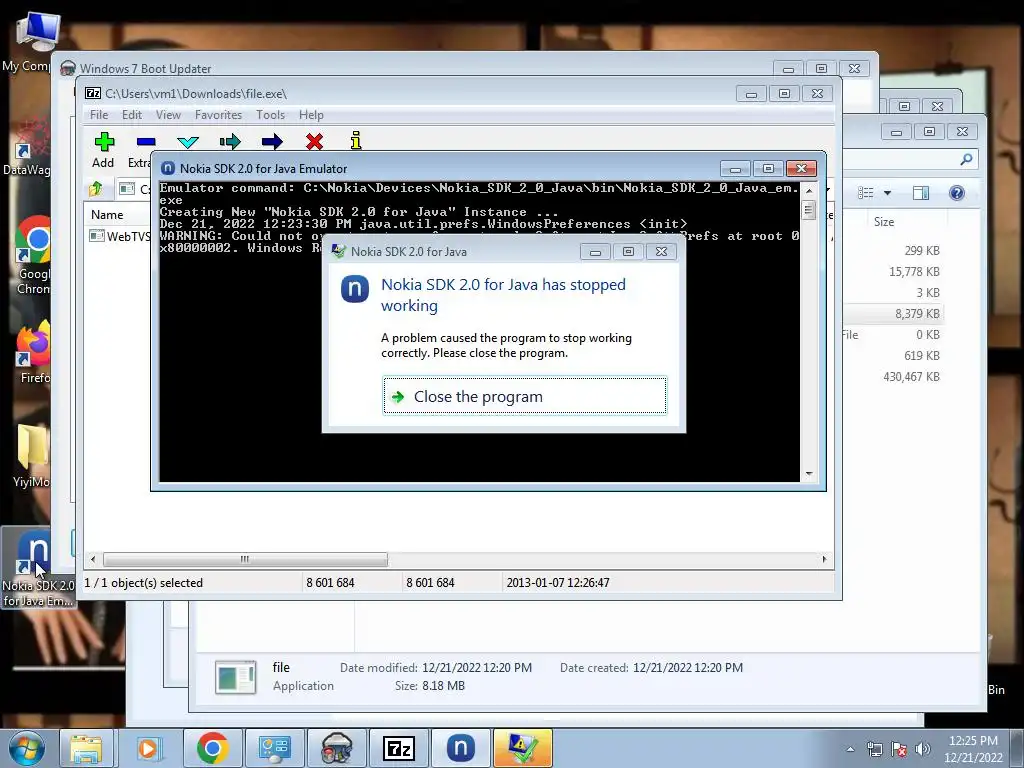Select the WebTVS file row in 7-Zip
1024x768 pixels.
pos(121,236)
